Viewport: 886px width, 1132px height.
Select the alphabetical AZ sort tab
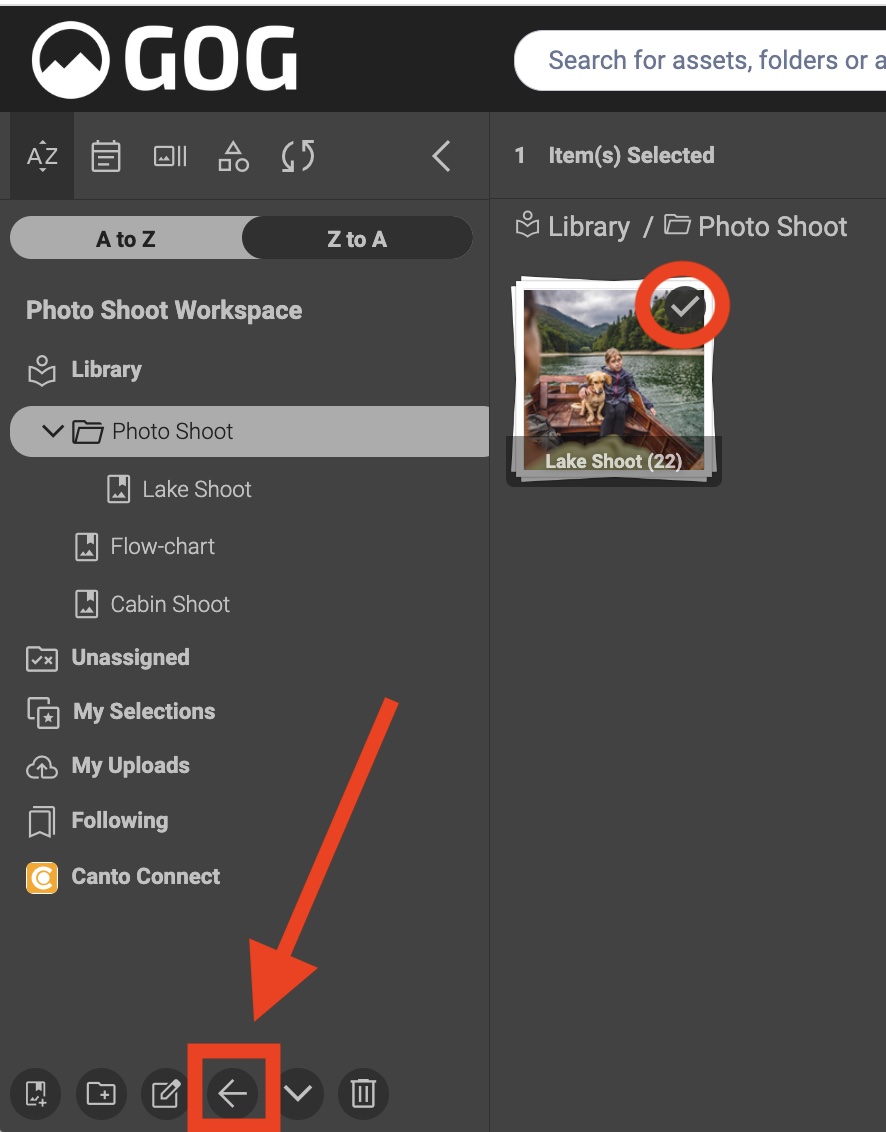tap(42, 156)
